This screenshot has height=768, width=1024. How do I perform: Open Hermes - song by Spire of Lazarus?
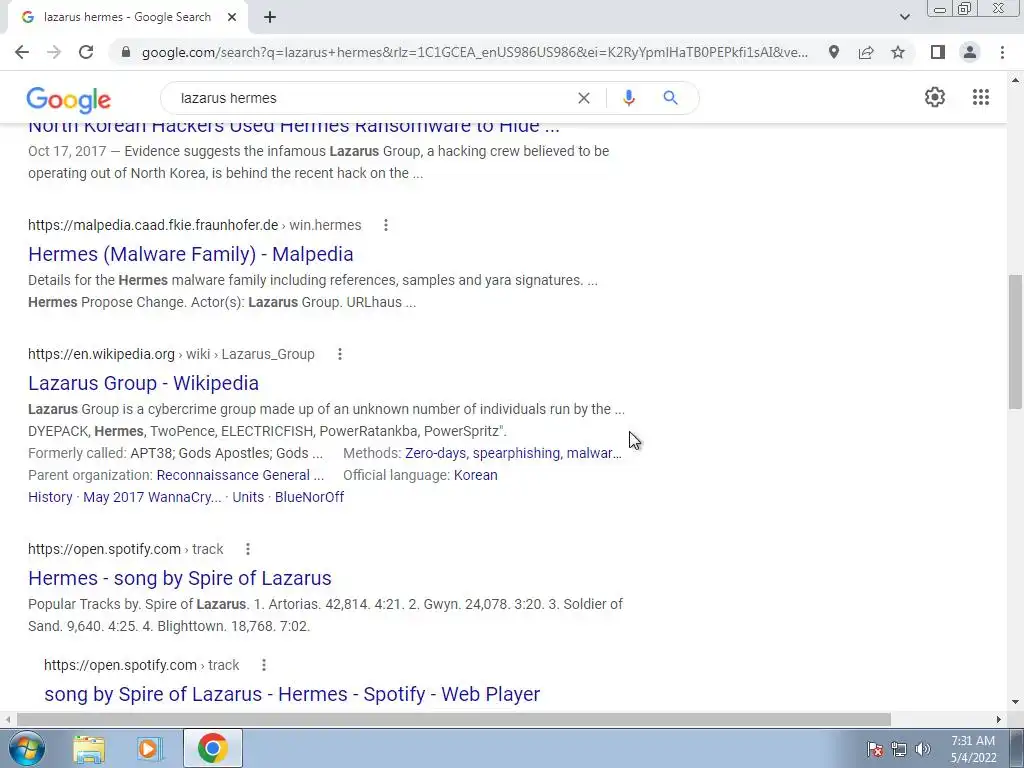pos(180,578)
